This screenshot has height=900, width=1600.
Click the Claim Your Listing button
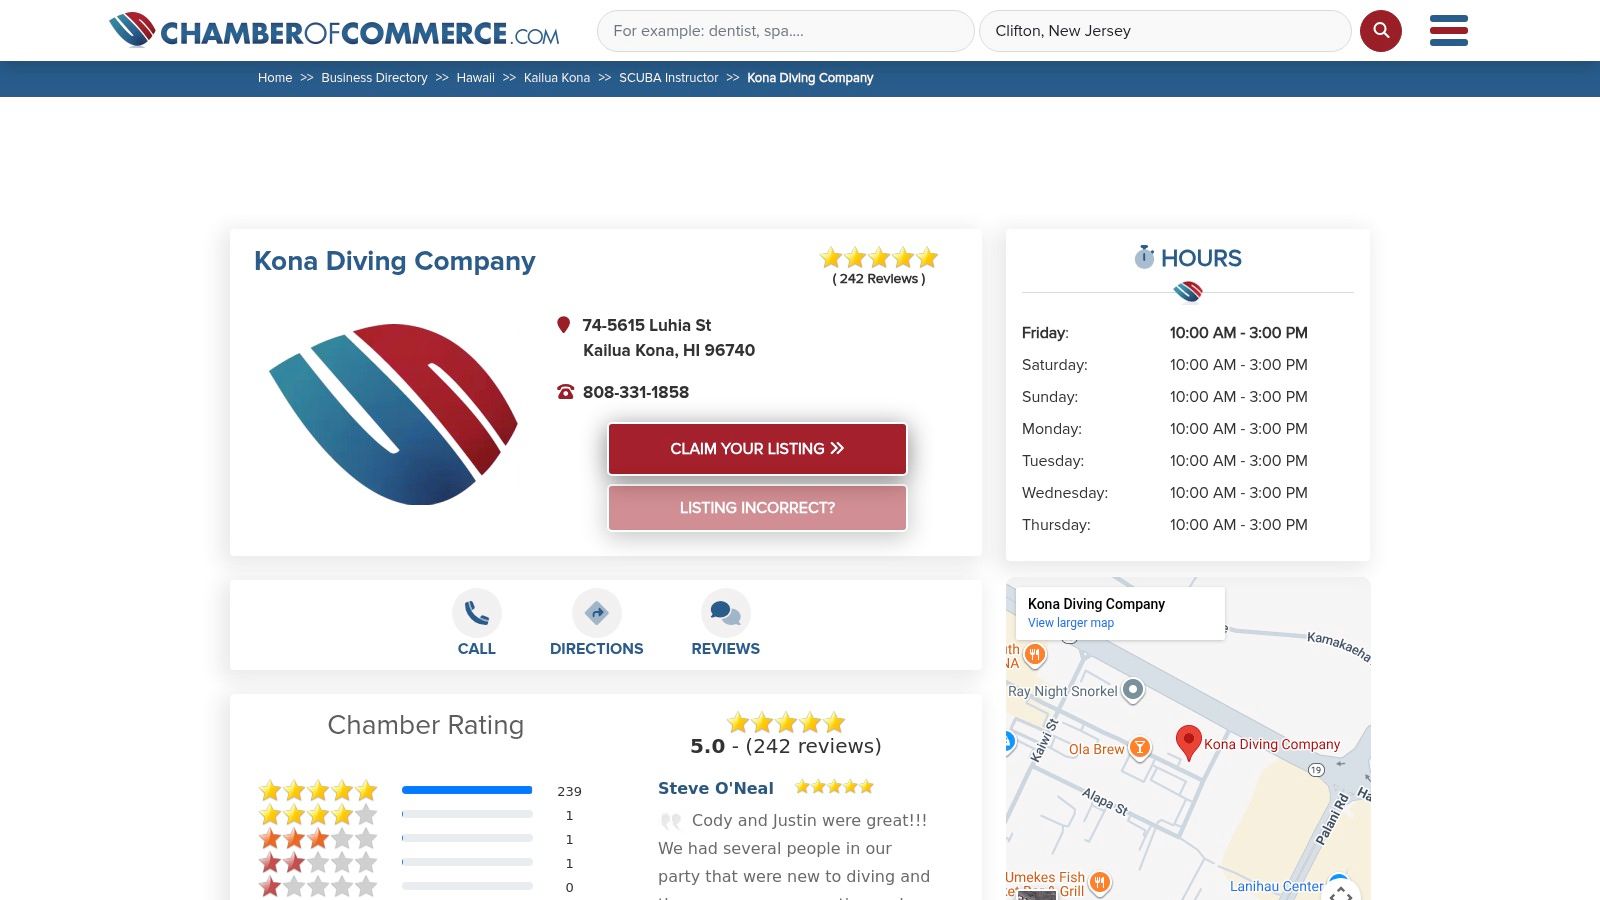[756, 448]
